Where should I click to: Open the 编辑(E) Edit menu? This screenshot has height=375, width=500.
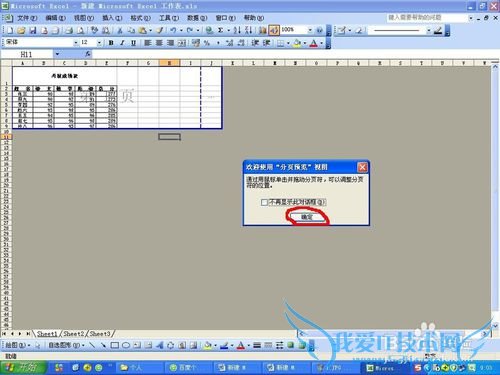(55, 18)
